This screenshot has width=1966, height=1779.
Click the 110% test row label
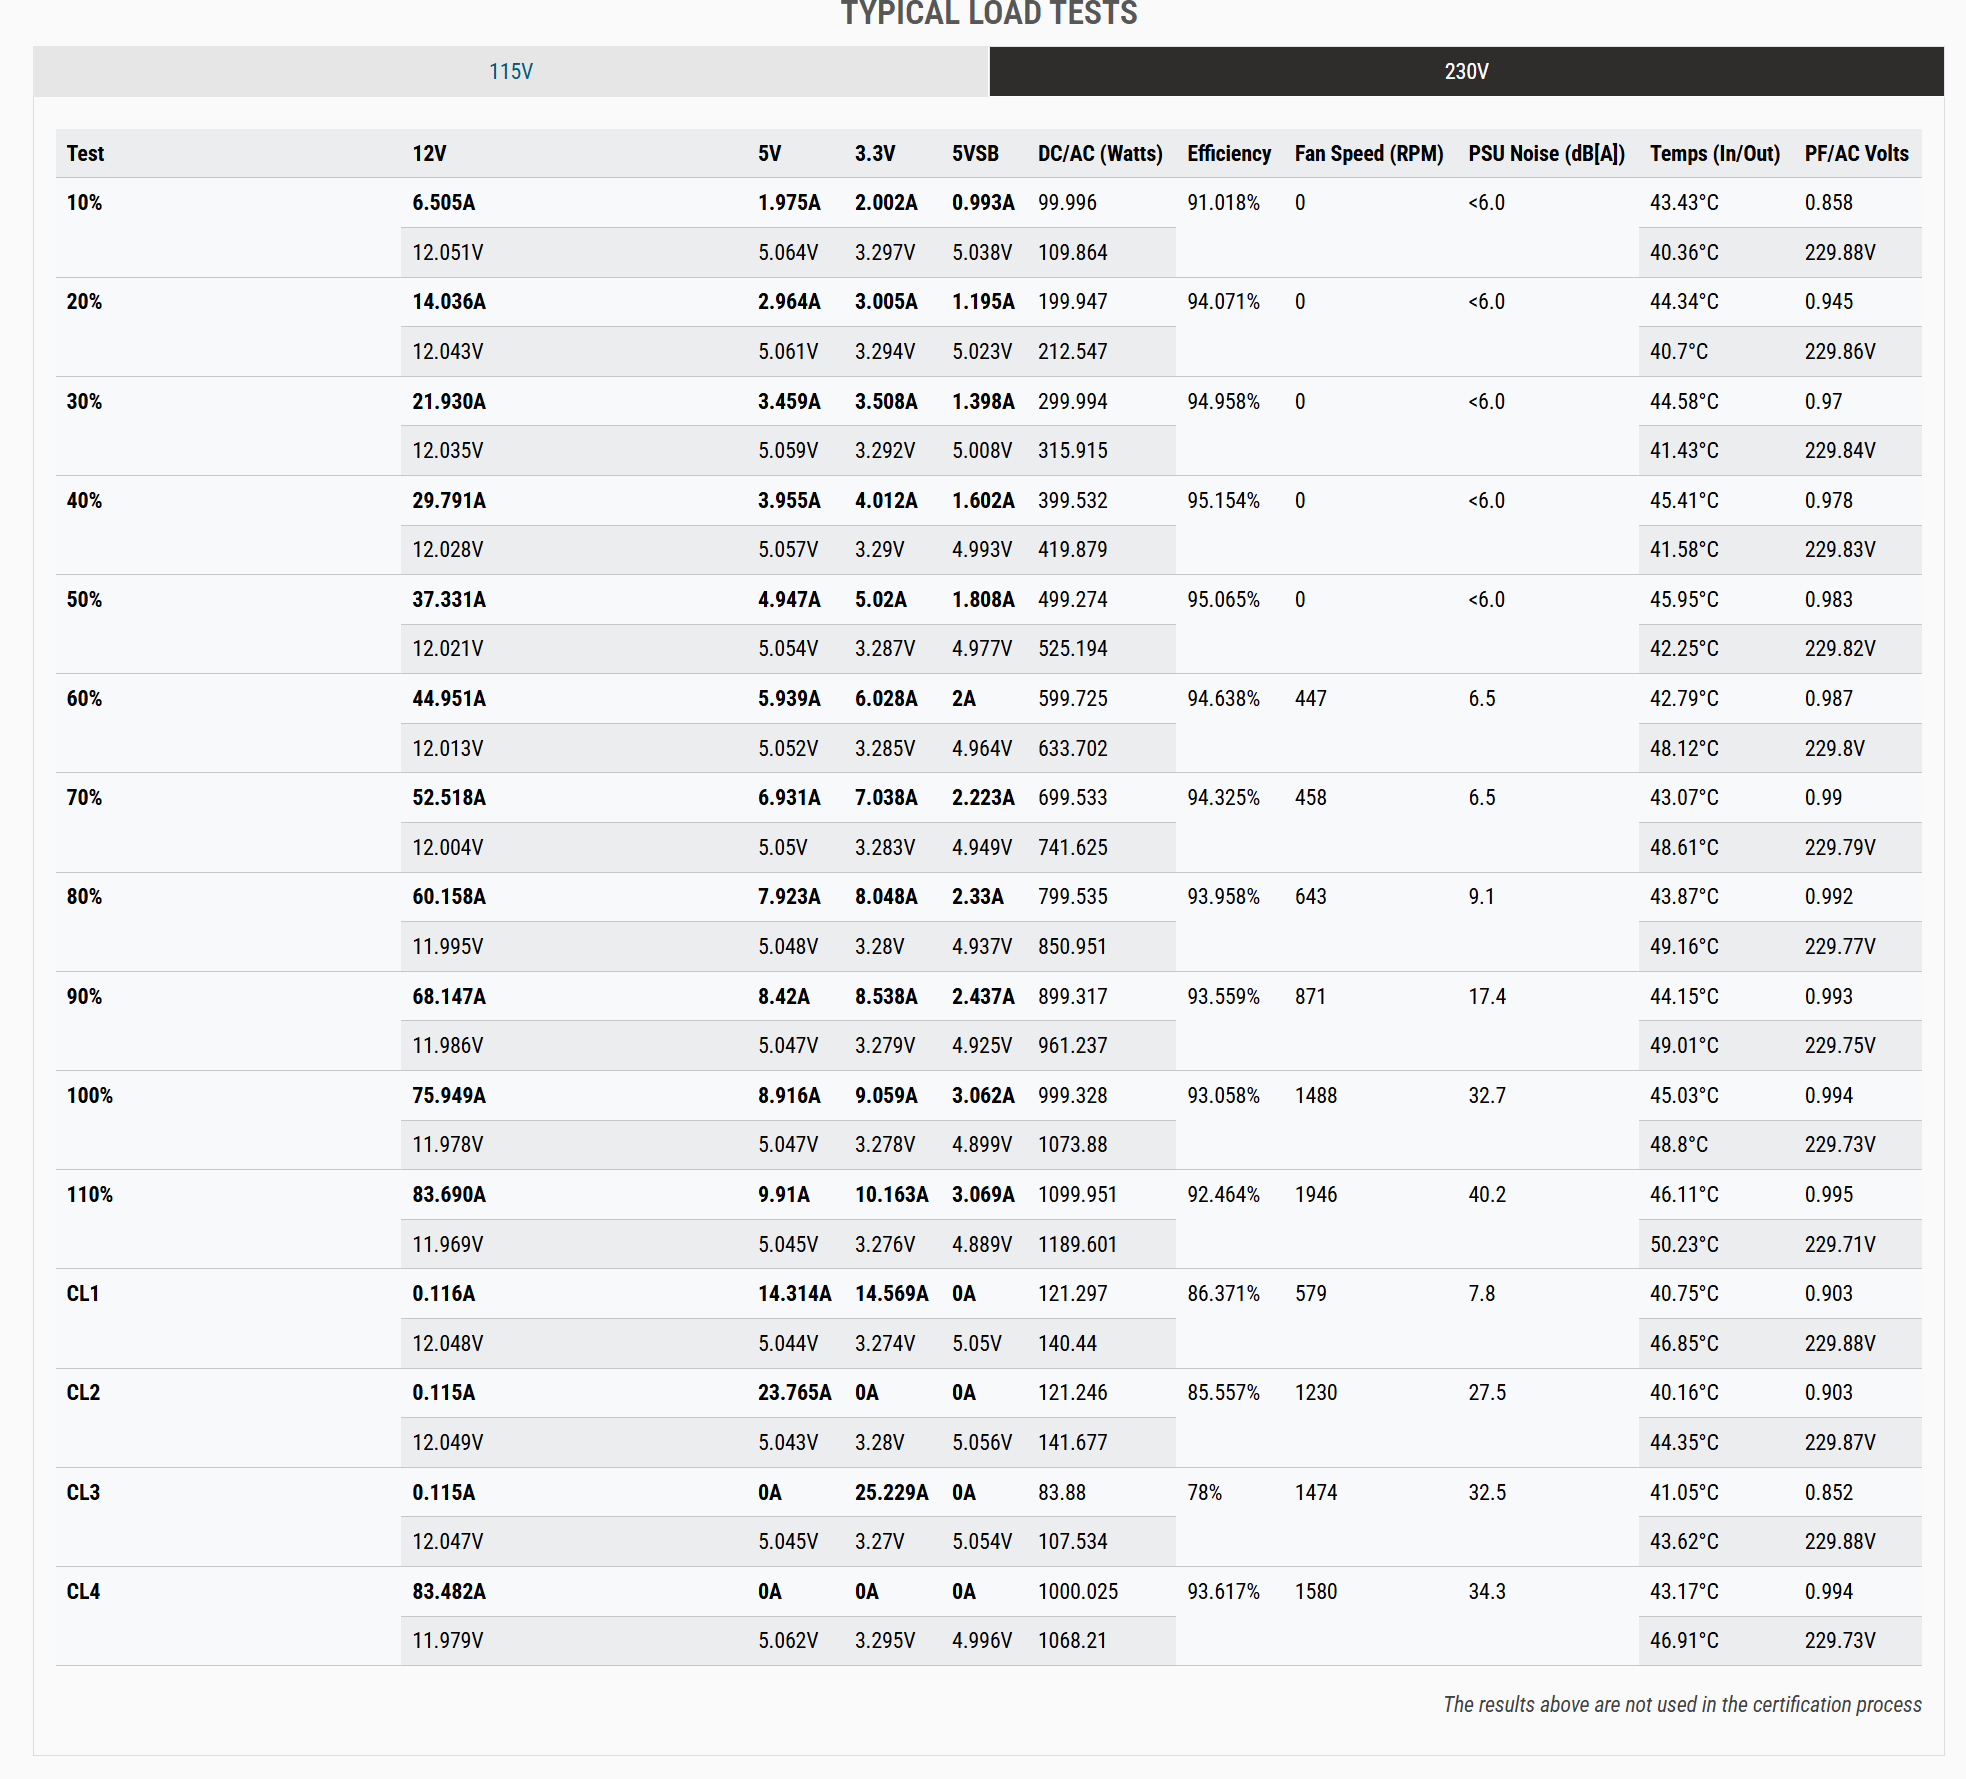click(90, 1195)
